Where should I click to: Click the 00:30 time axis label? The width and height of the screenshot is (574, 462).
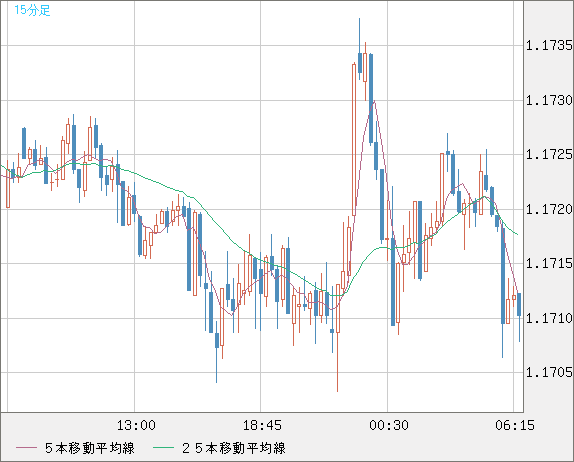coord(389,425)
